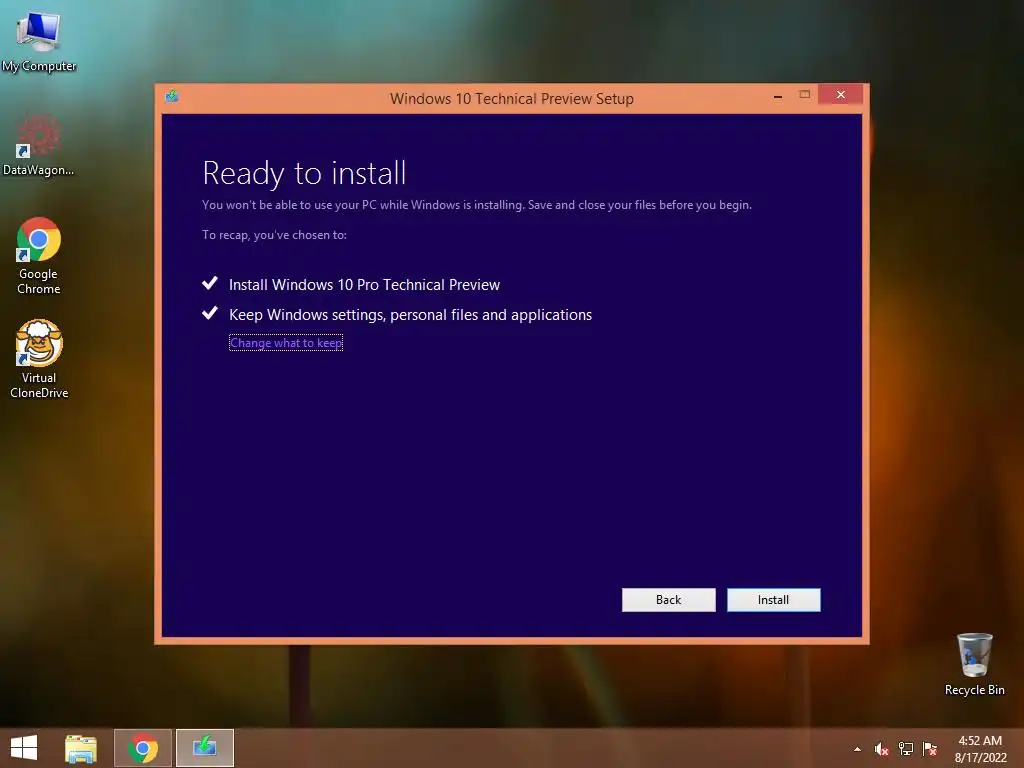
Task: Click 'Keep Windows settings, personal files and applications'
Action: point(410,315)
